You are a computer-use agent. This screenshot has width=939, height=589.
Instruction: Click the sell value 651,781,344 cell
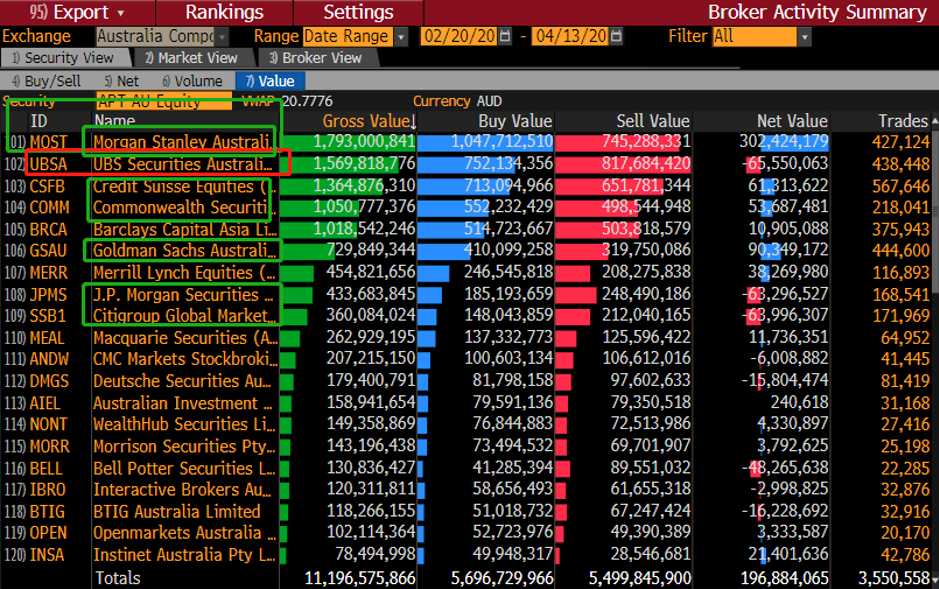(x=646, y=186)
